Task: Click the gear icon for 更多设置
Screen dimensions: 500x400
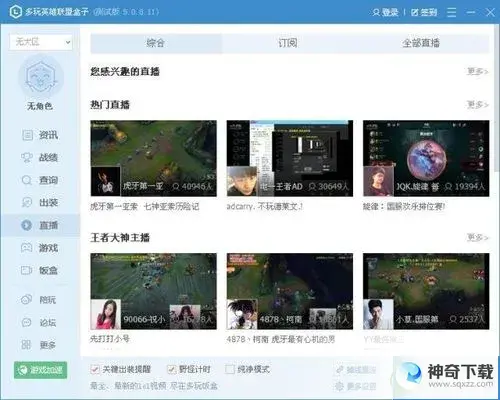Action: click(x=340, y=386)
